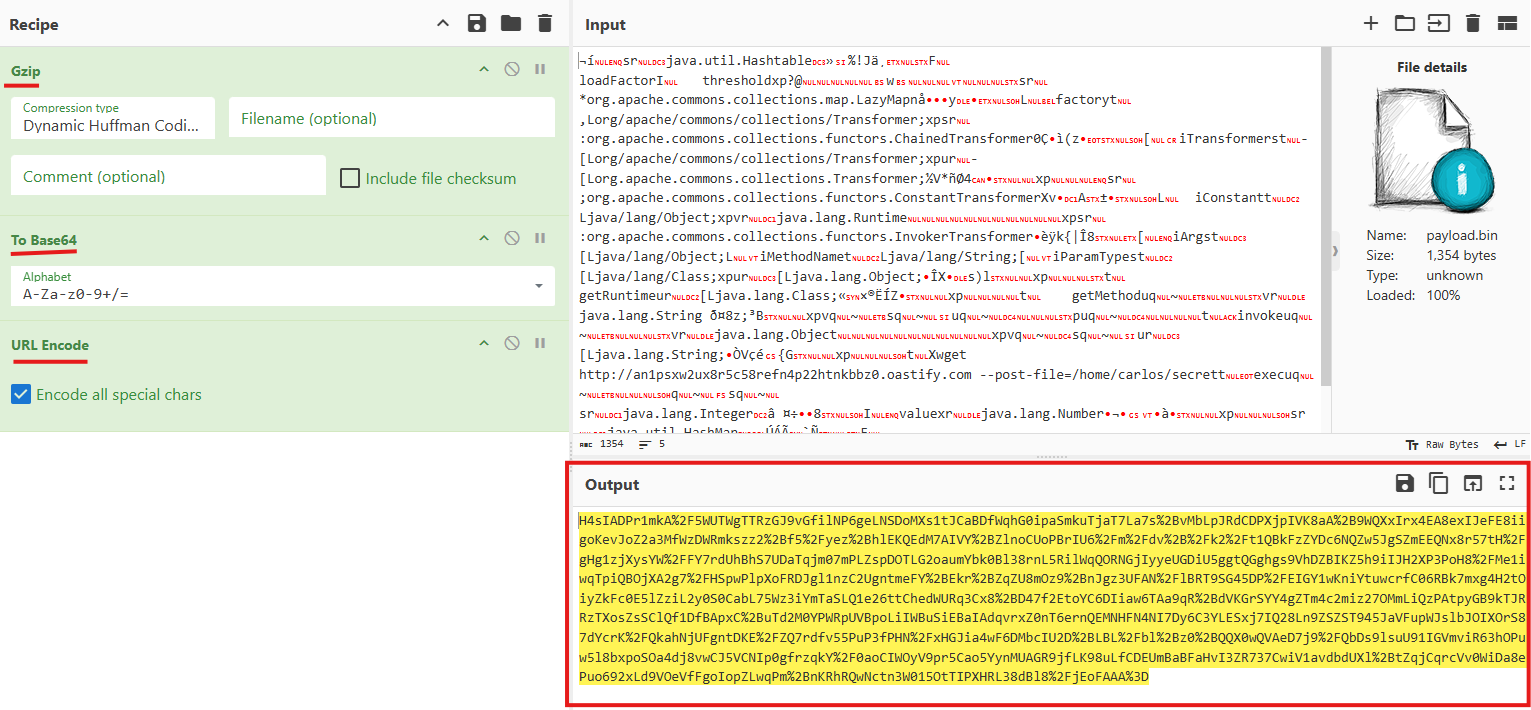Toggle breakpoint on To Base64

tap(540, 238)
